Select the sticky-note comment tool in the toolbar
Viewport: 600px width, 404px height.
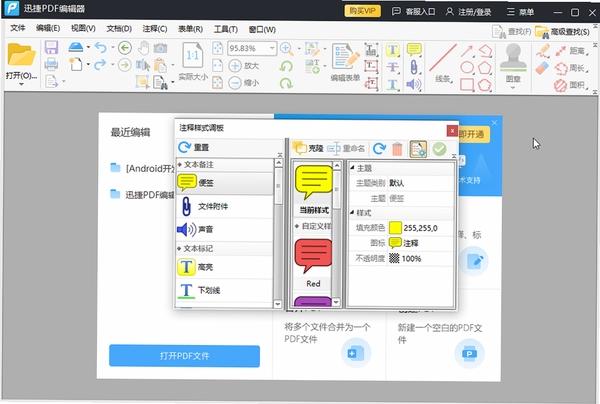tap(414, 49)
